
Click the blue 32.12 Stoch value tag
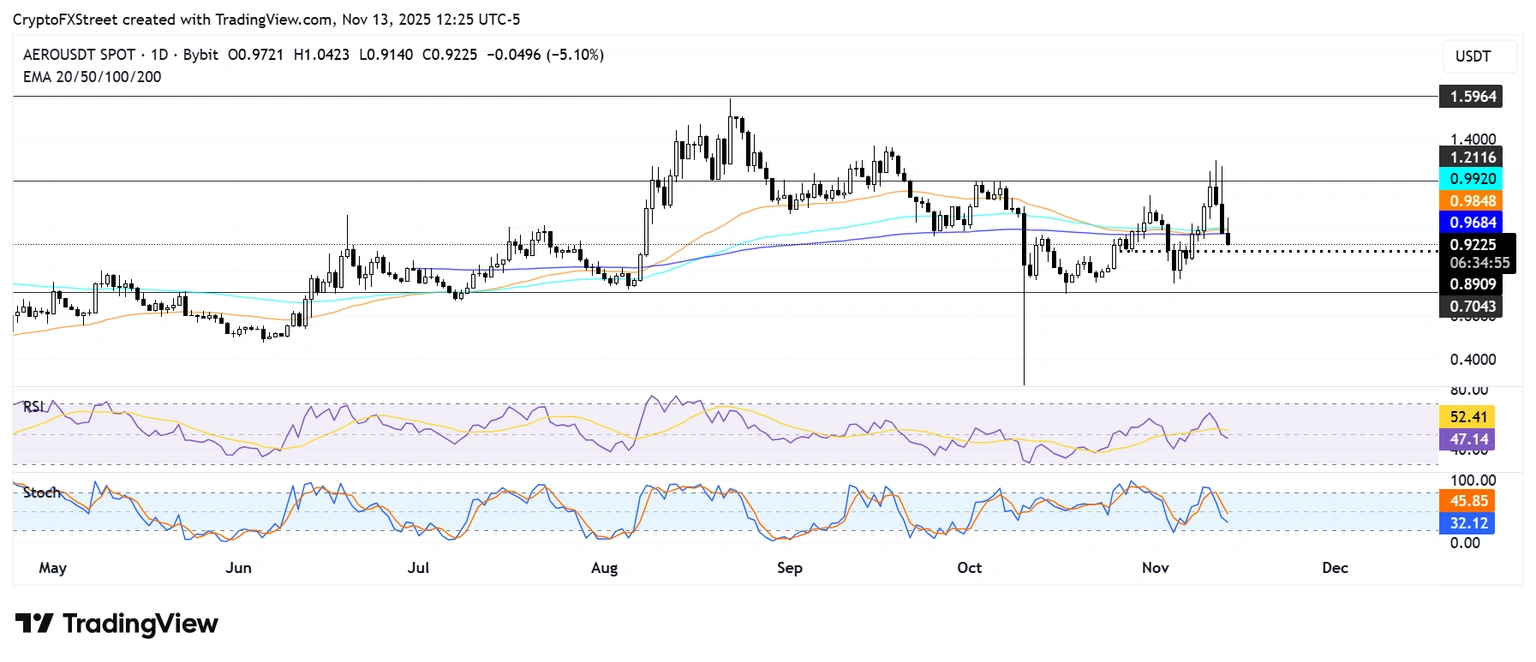1471,522
